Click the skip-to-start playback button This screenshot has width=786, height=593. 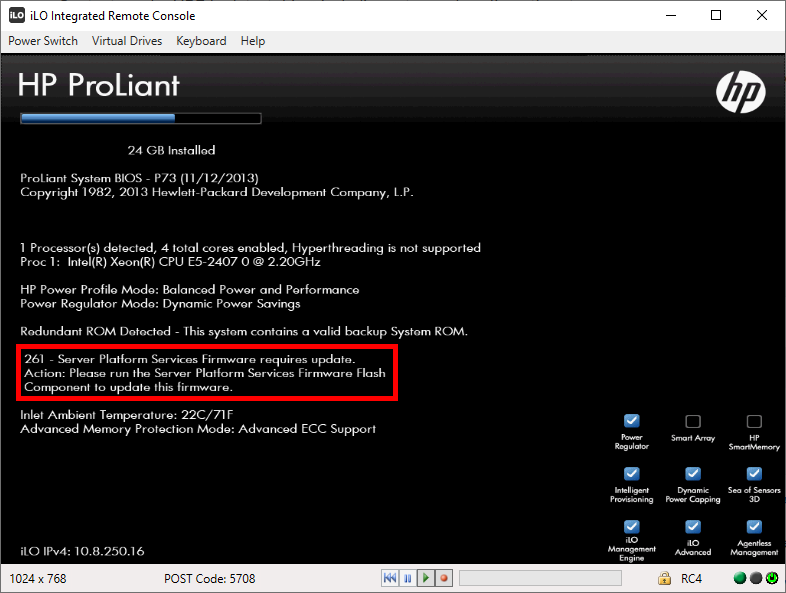click(390, 578)
